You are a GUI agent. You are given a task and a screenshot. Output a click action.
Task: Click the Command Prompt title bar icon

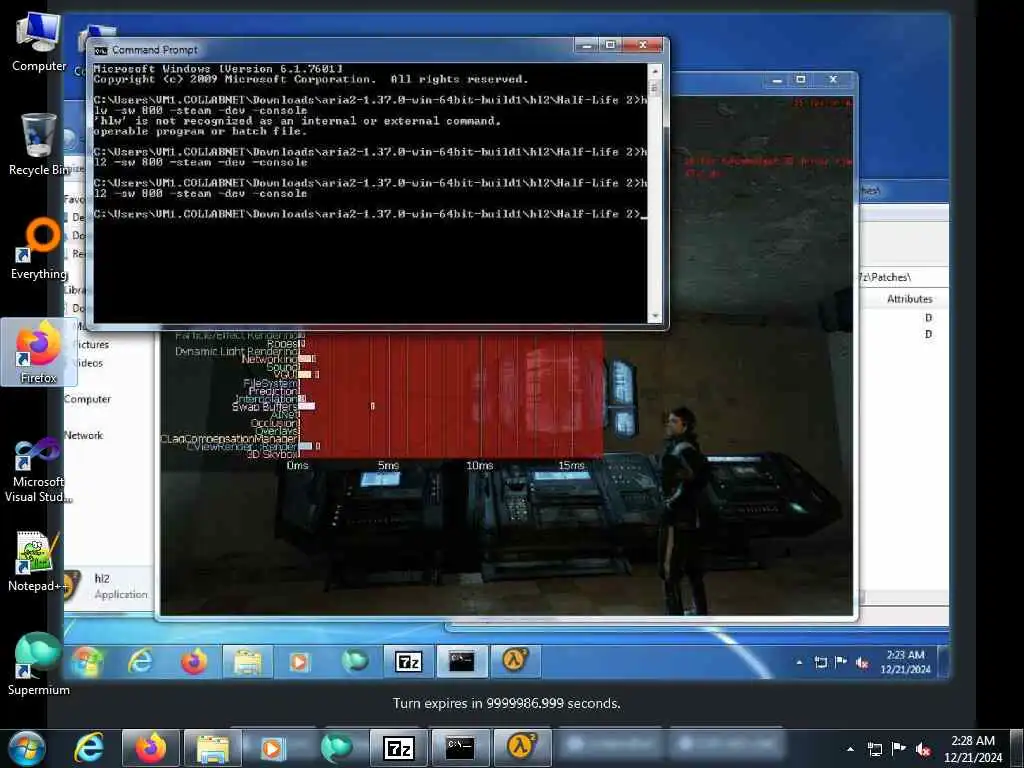(101, 50)
